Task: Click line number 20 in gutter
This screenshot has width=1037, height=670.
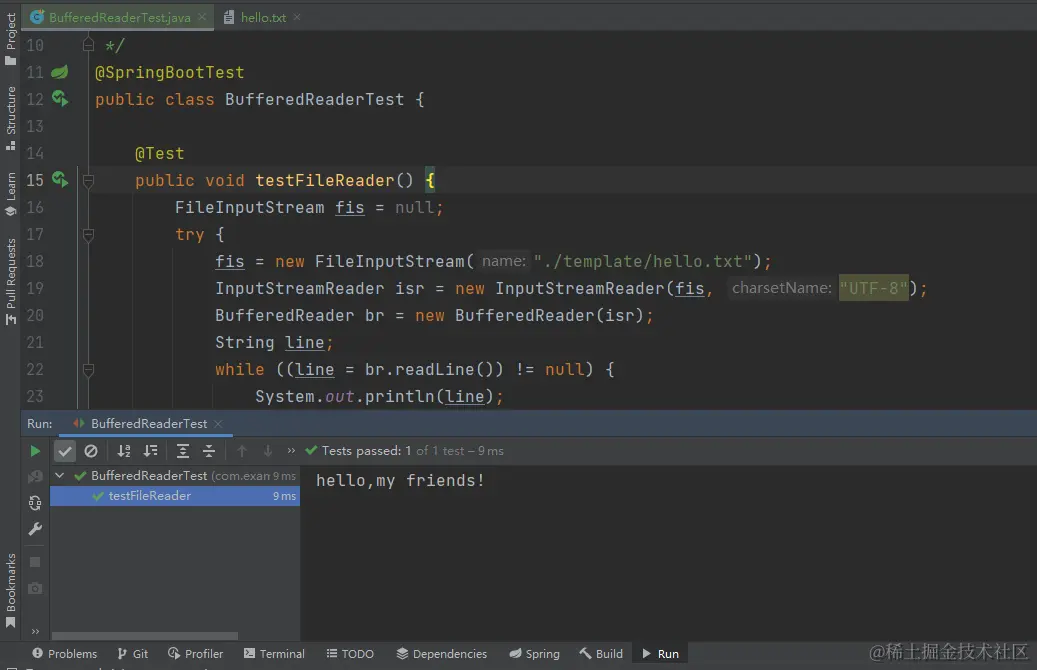Action: tap(35, 315)
